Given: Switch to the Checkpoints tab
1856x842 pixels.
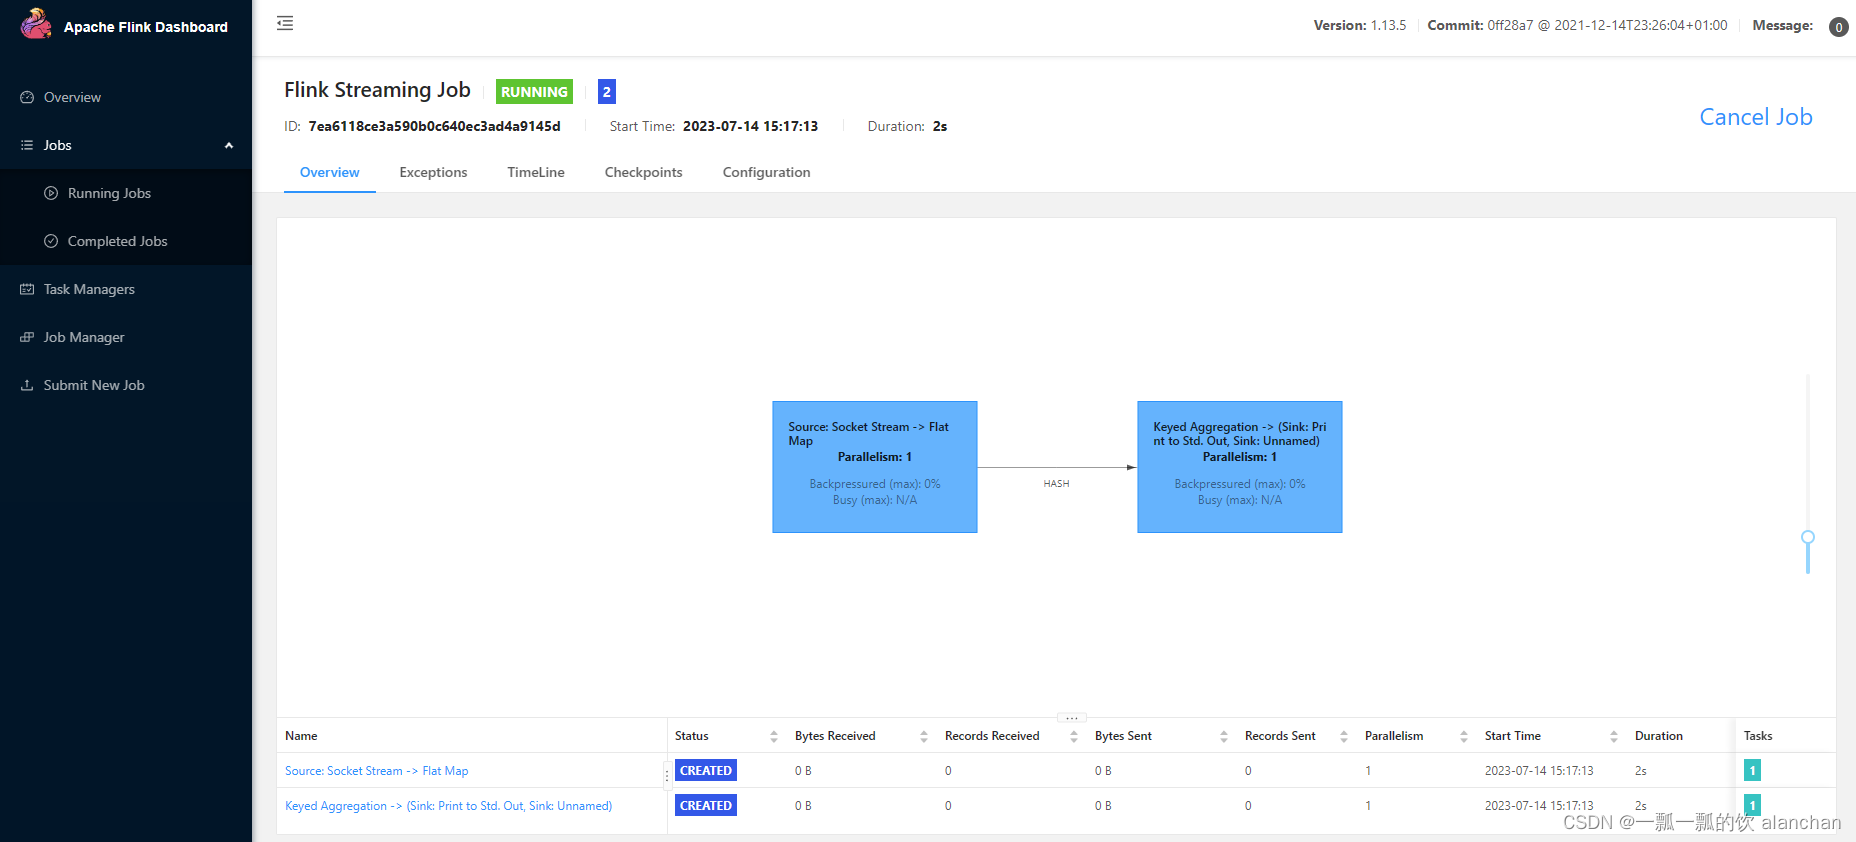Looking at the screenshot, I should 643,172.
